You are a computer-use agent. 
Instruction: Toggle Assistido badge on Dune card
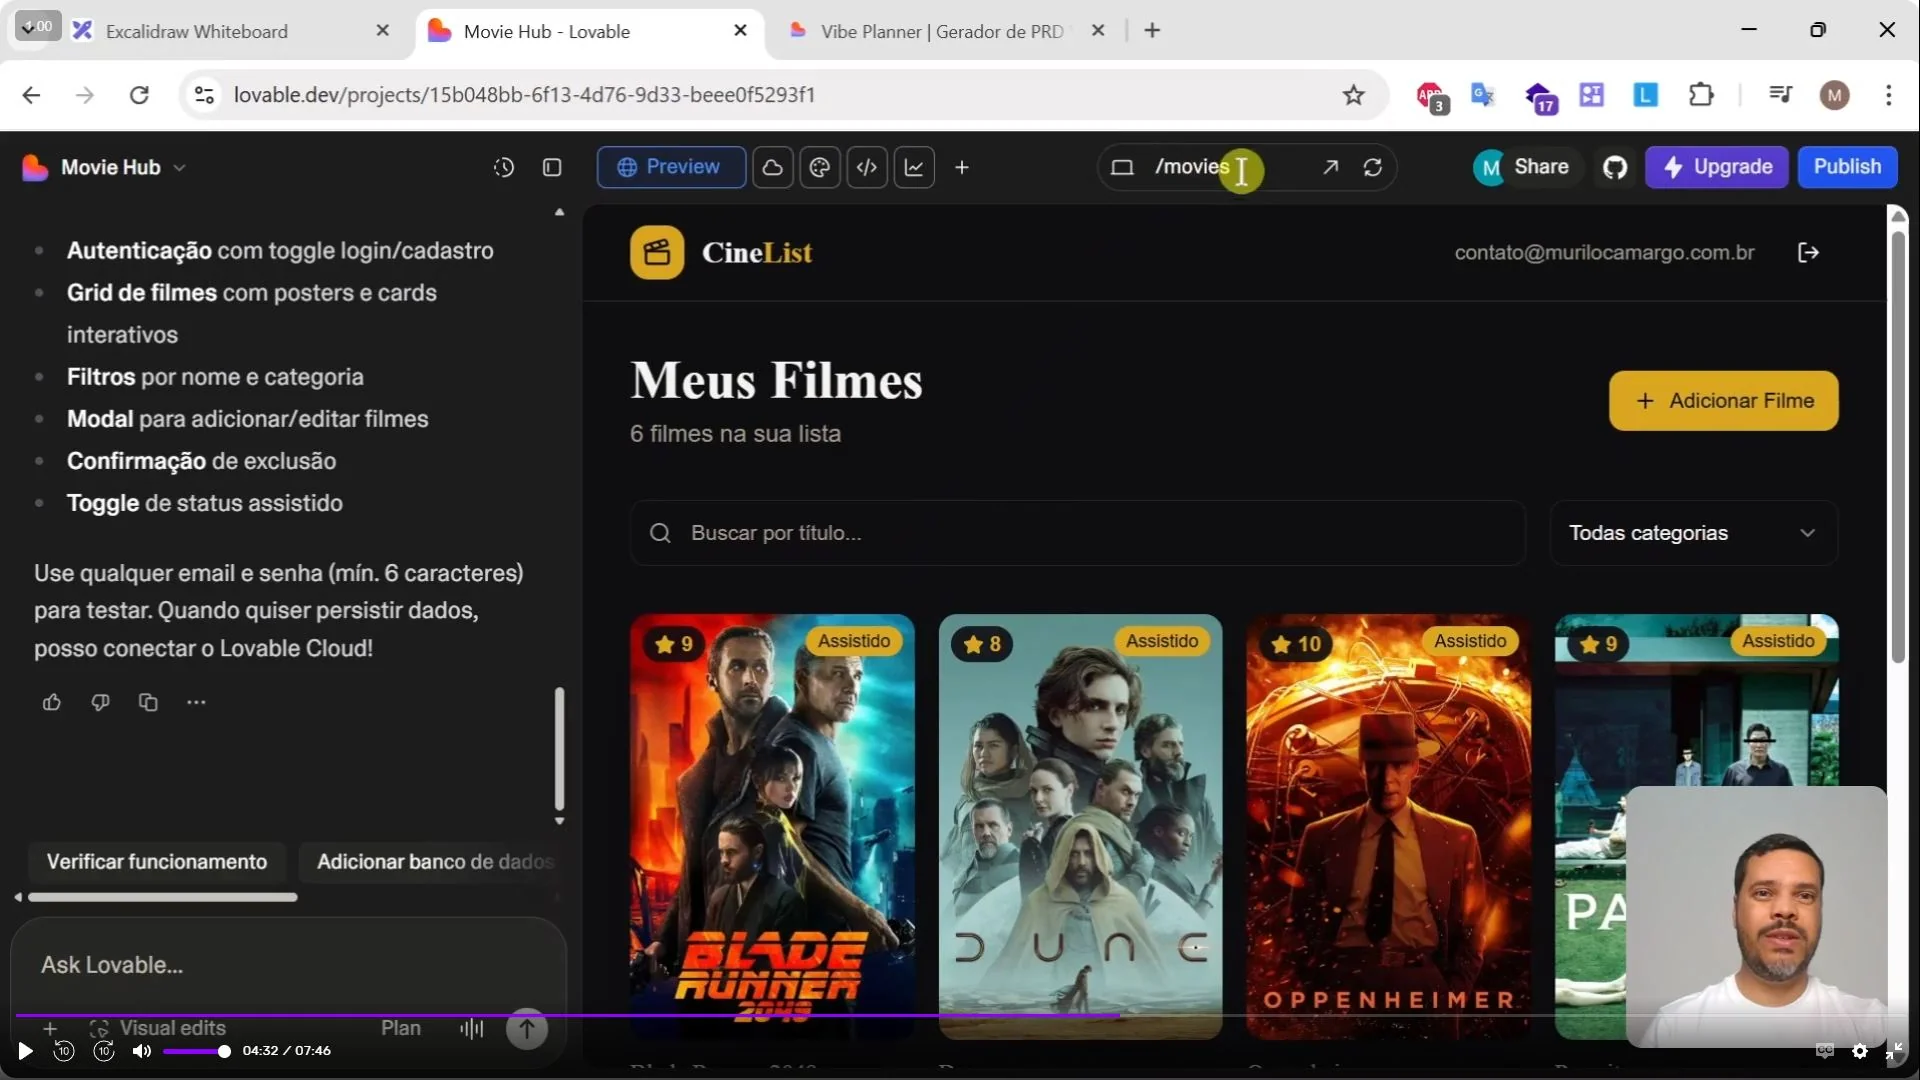(1162, 641)
